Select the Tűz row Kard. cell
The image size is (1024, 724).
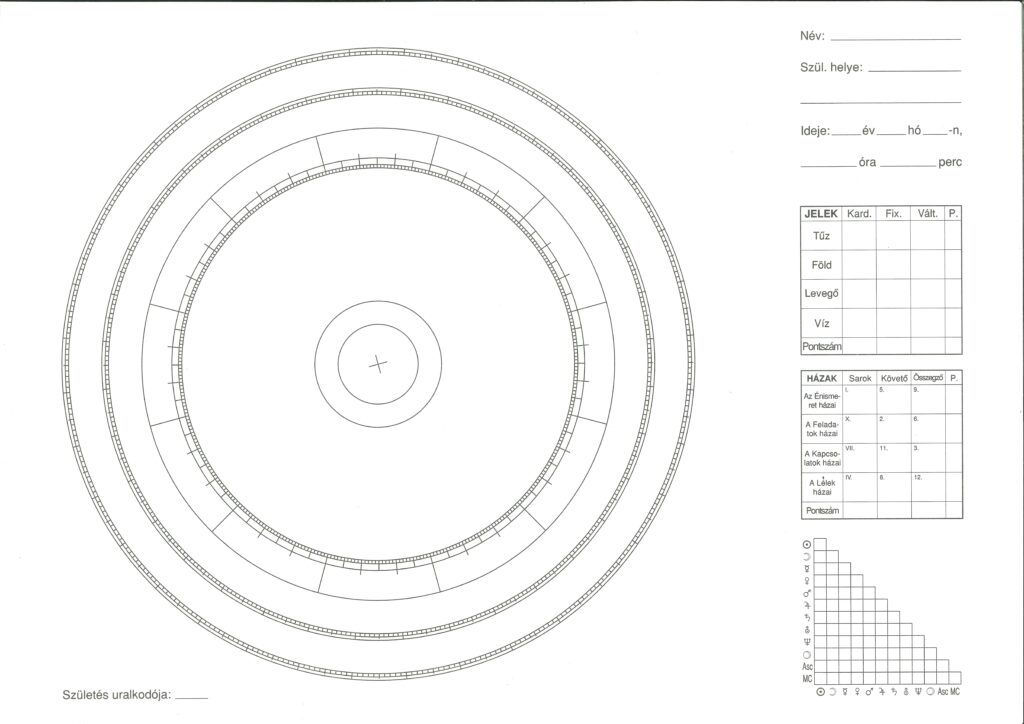[x=859, y=236]
